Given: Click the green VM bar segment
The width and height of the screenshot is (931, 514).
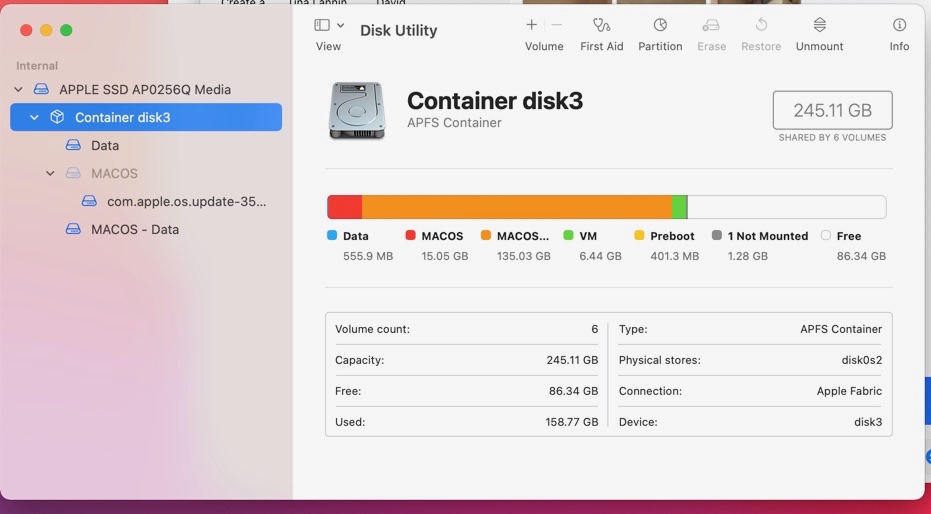Looking at the screenshot, I should (679, 207).
